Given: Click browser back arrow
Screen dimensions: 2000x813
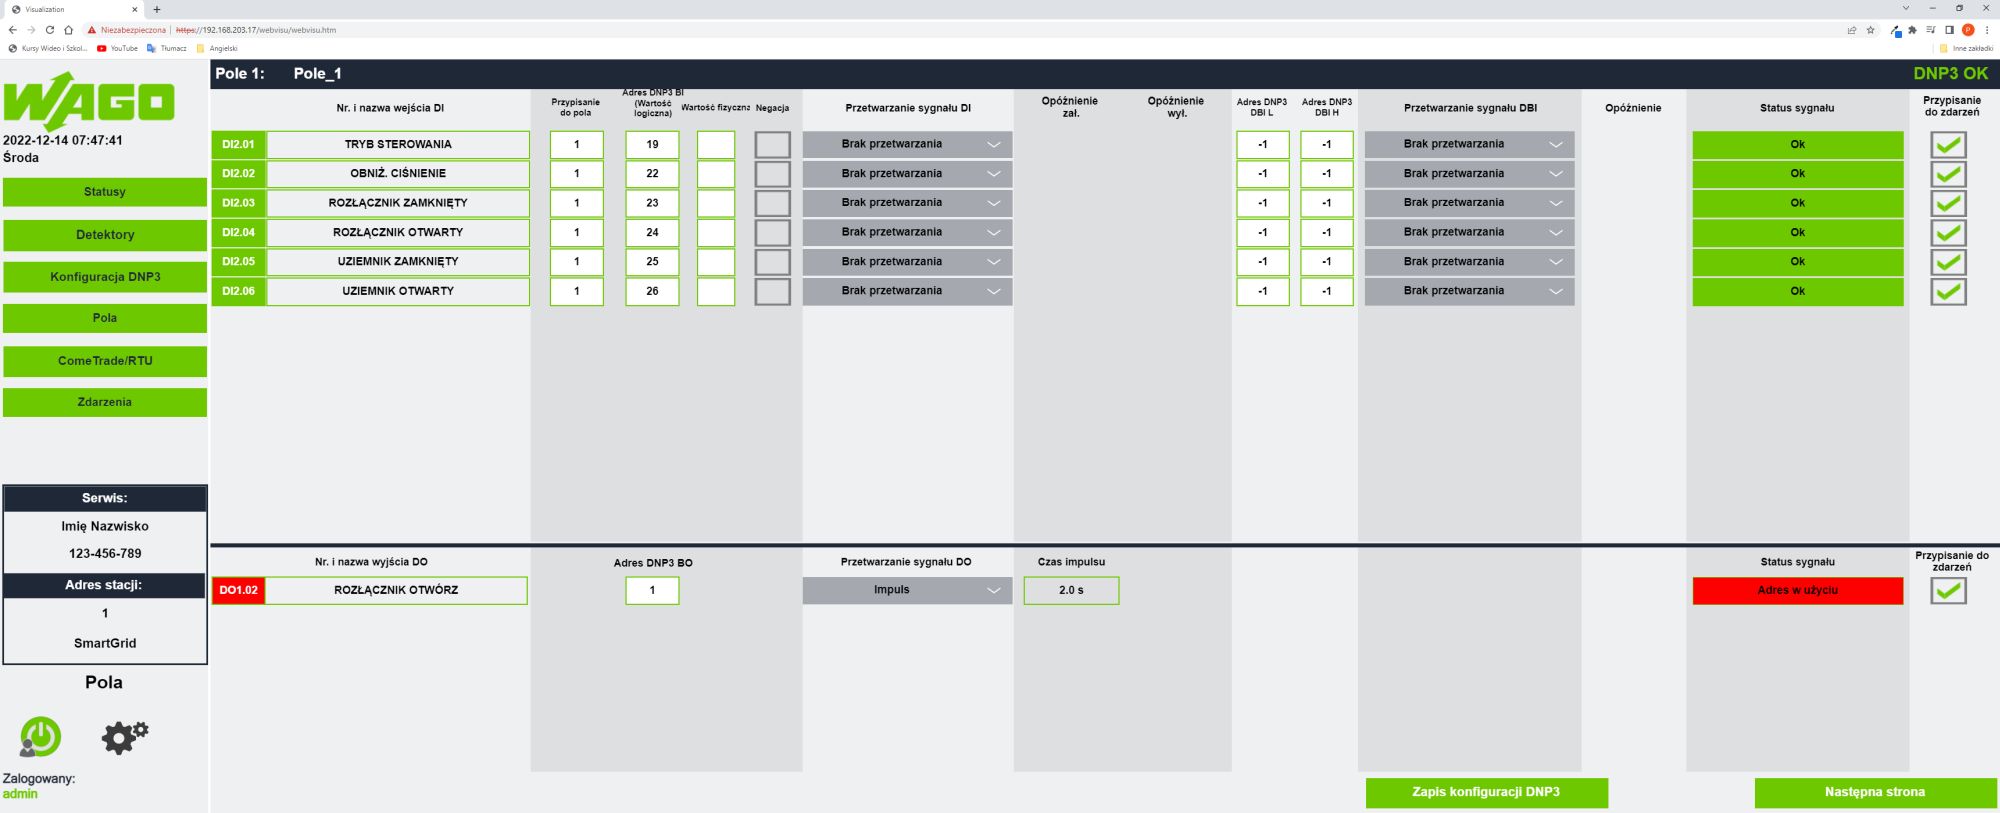Looking at the screenshot, I should [13, 30].
